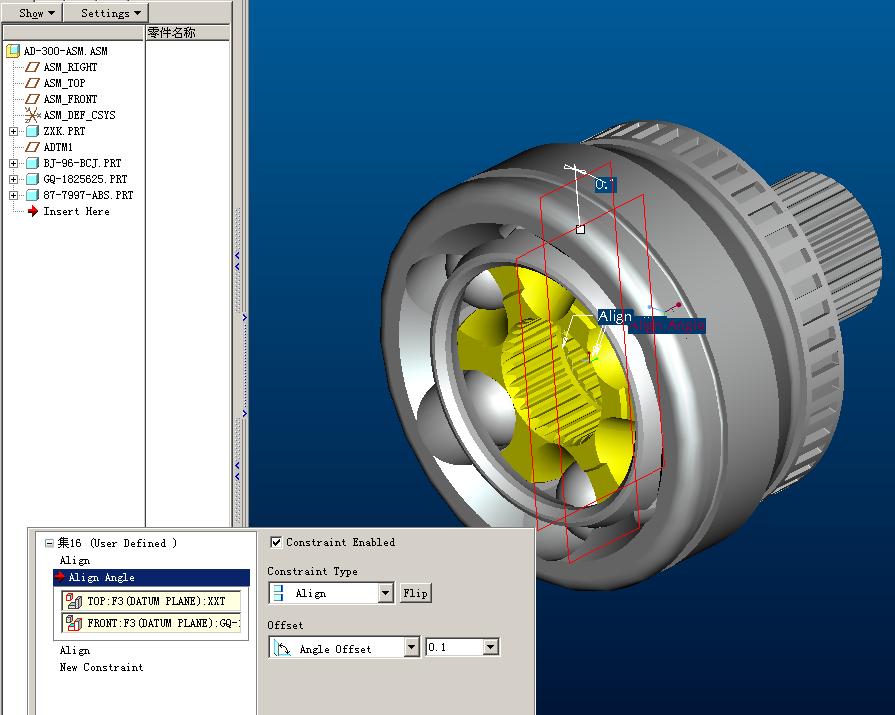Image resolution: width=895 pixels, height=715 pixels.
Task: Click the 87-7997-ABS.PRT part icon
Action: pyautogui.click(x=33, y=195)
